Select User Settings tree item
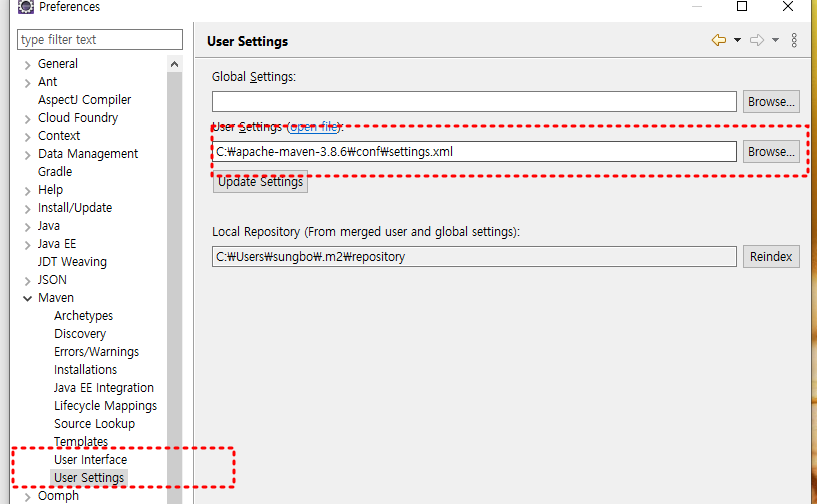817x504 pixels. pyautogui.click(x=89, y=477)
